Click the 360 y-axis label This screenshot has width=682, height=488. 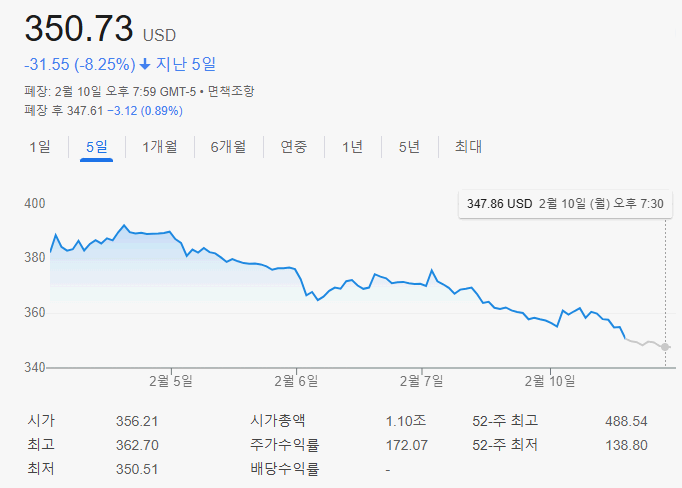click(35, 312)
